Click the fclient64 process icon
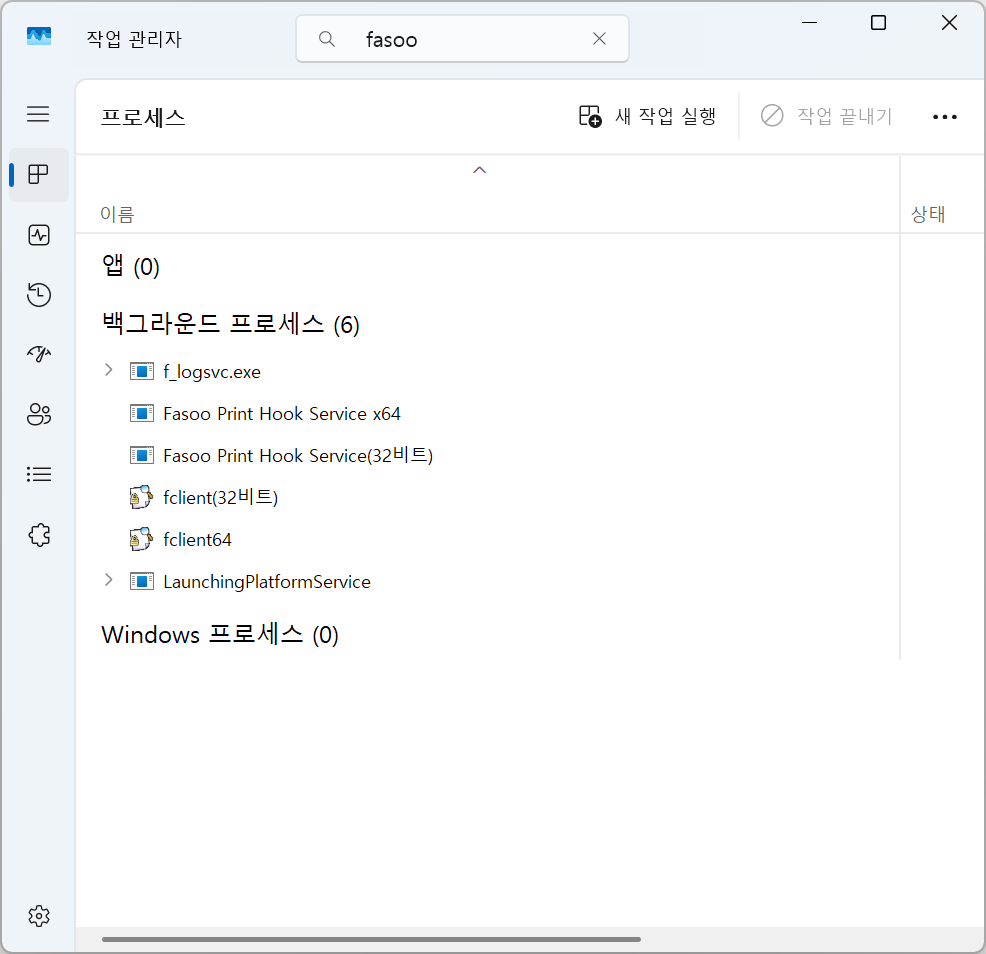This screenshot has height=954, width=986. [x=141, y=539]
